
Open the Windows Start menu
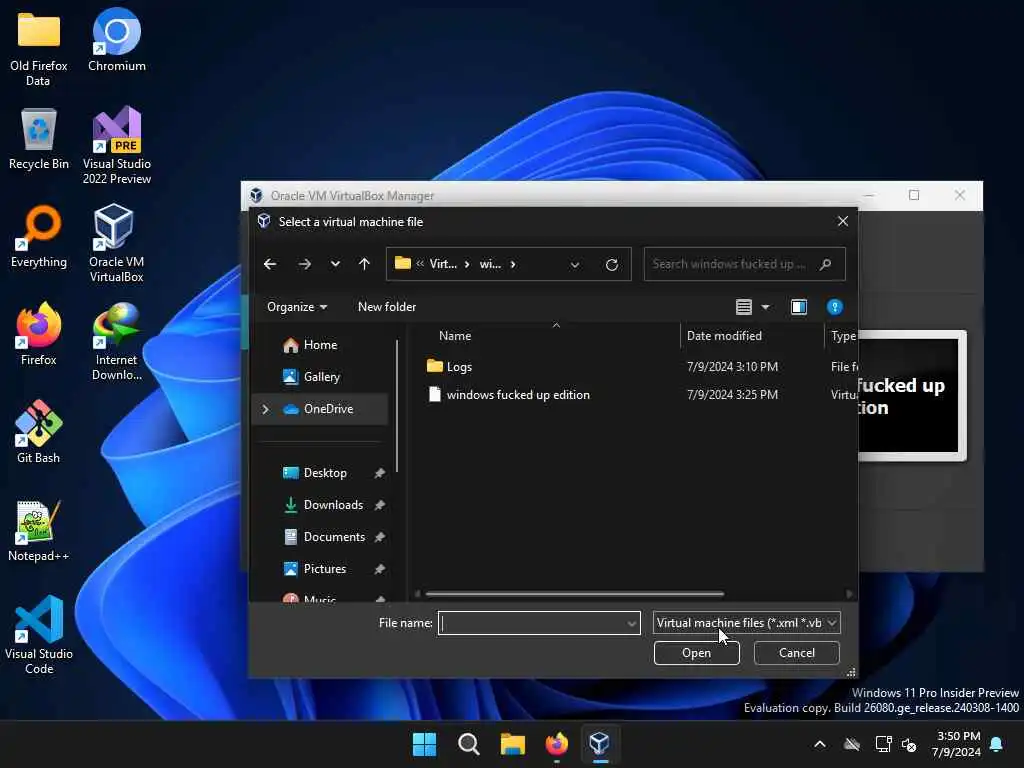pyautogui.click(x=424, y=744)
